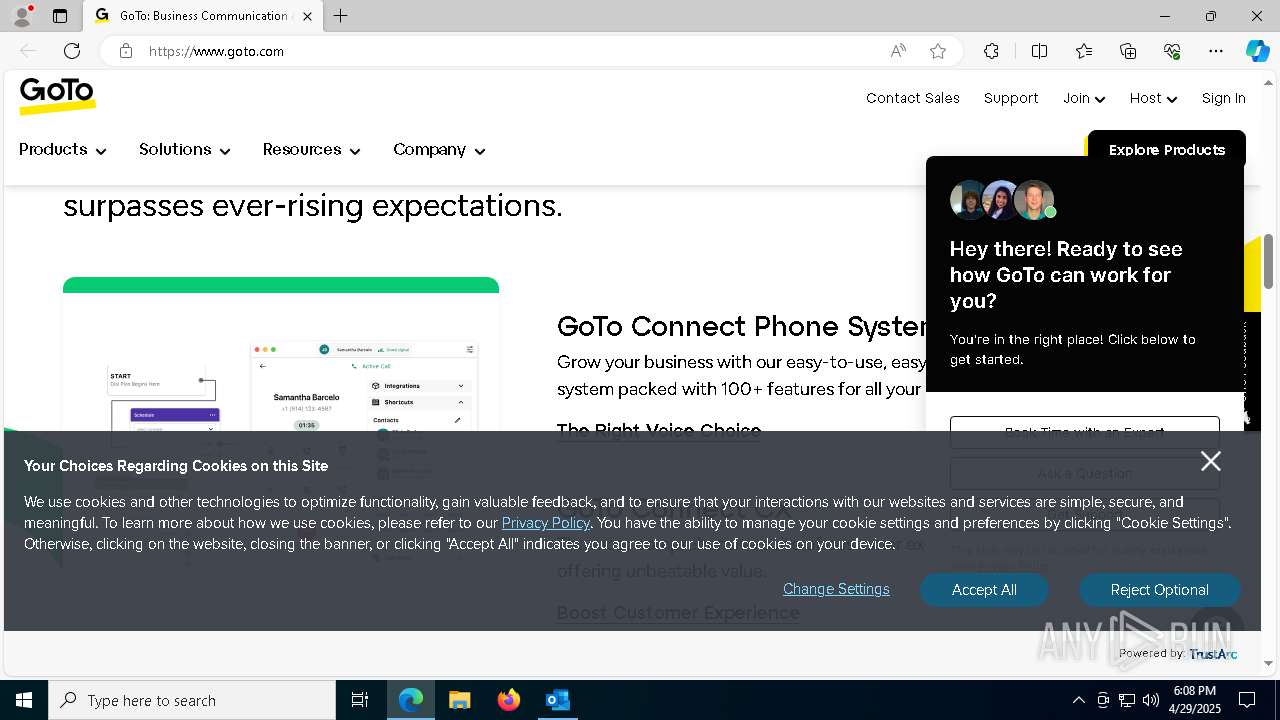This screenshot has width=1280, height=720.
Task: Launch Firefox from the taskbar
Action: pos(508,700)
